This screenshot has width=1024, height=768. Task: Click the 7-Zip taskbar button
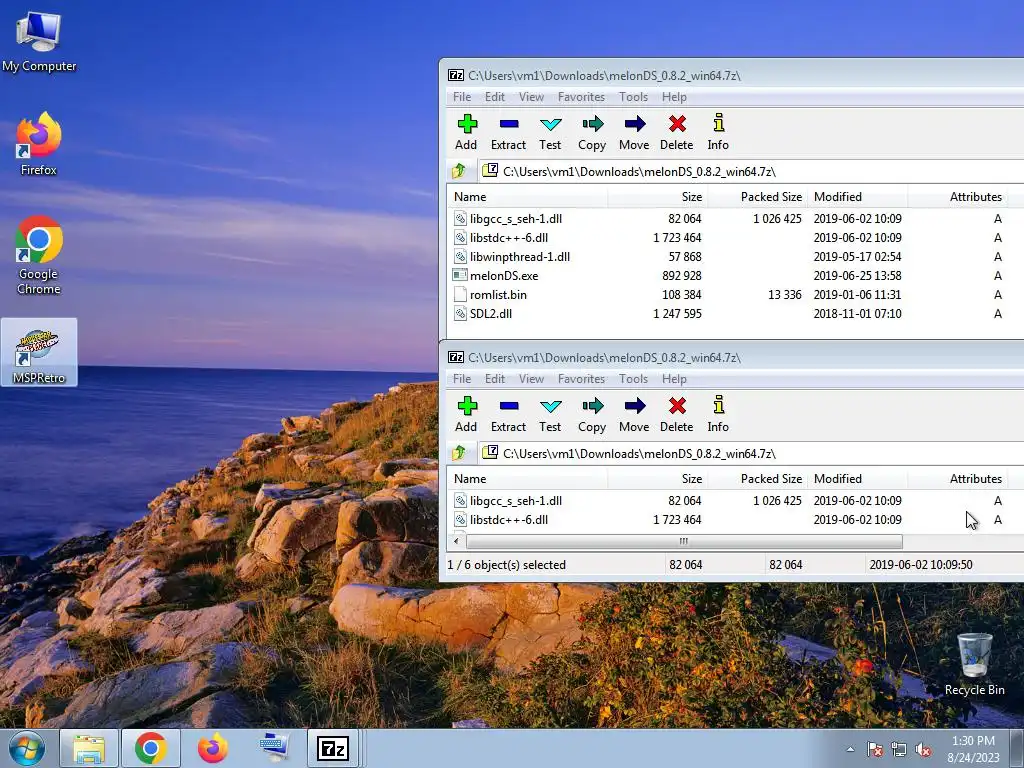pos(333,748)
